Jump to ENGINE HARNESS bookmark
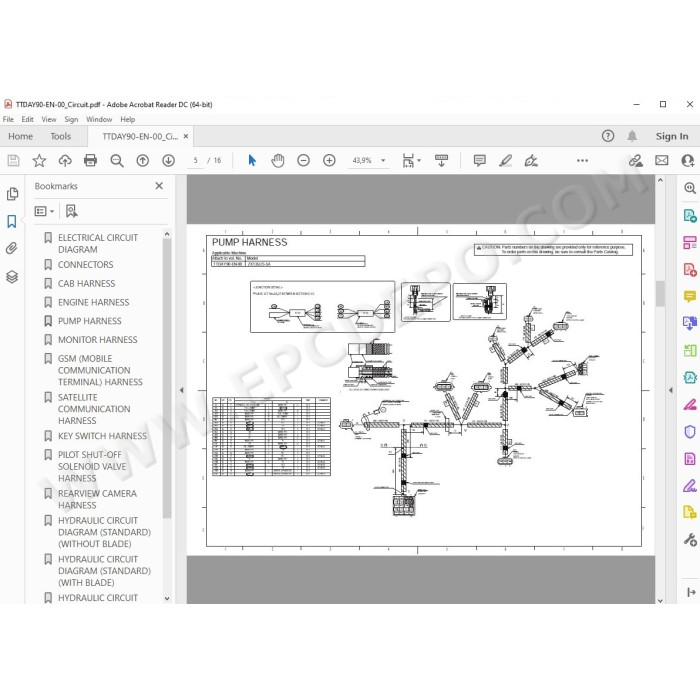Screen dimensions: 700x700 pyautogui.click(x=93, y=302)
